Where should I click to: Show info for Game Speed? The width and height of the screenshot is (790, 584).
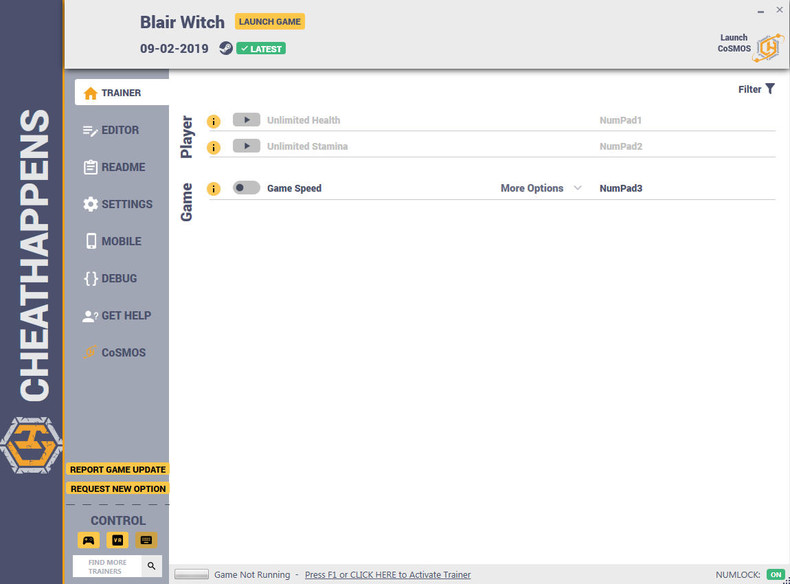(214, 188)
